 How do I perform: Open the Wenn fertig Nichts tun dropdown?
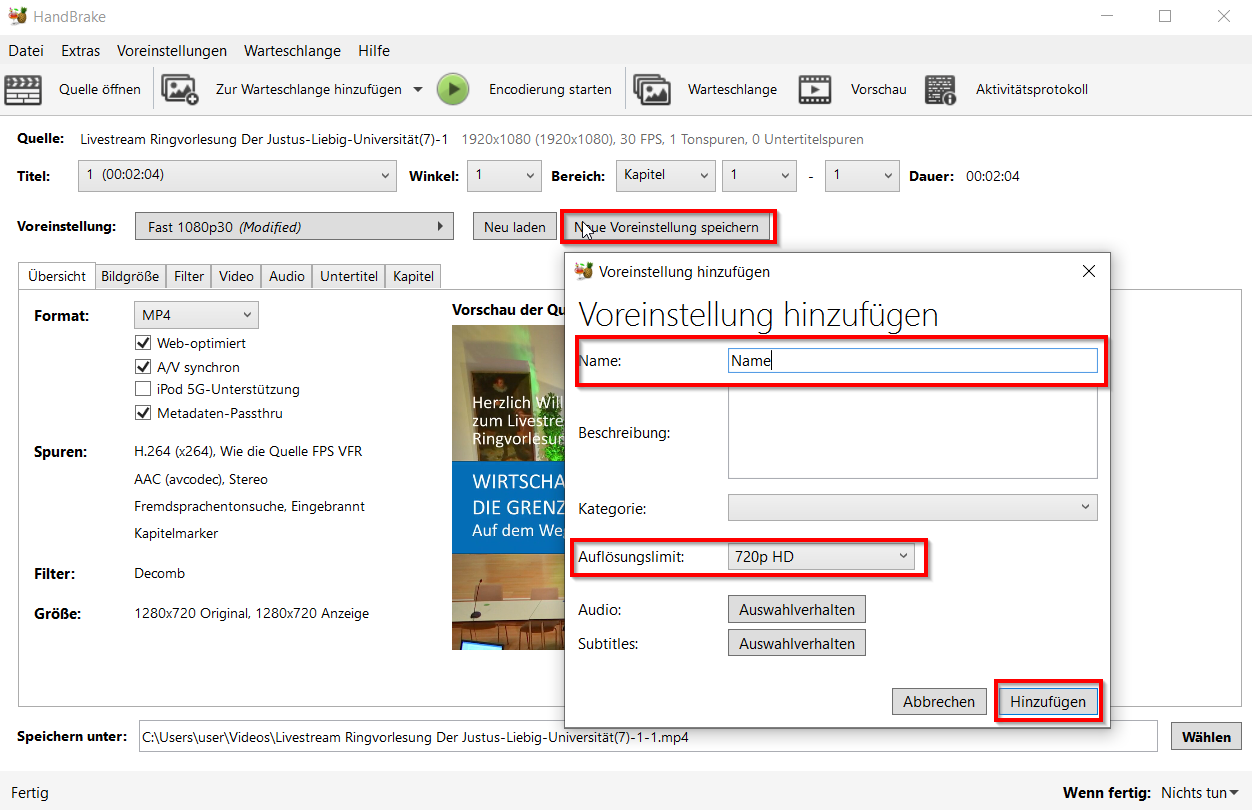[1198, 793]
